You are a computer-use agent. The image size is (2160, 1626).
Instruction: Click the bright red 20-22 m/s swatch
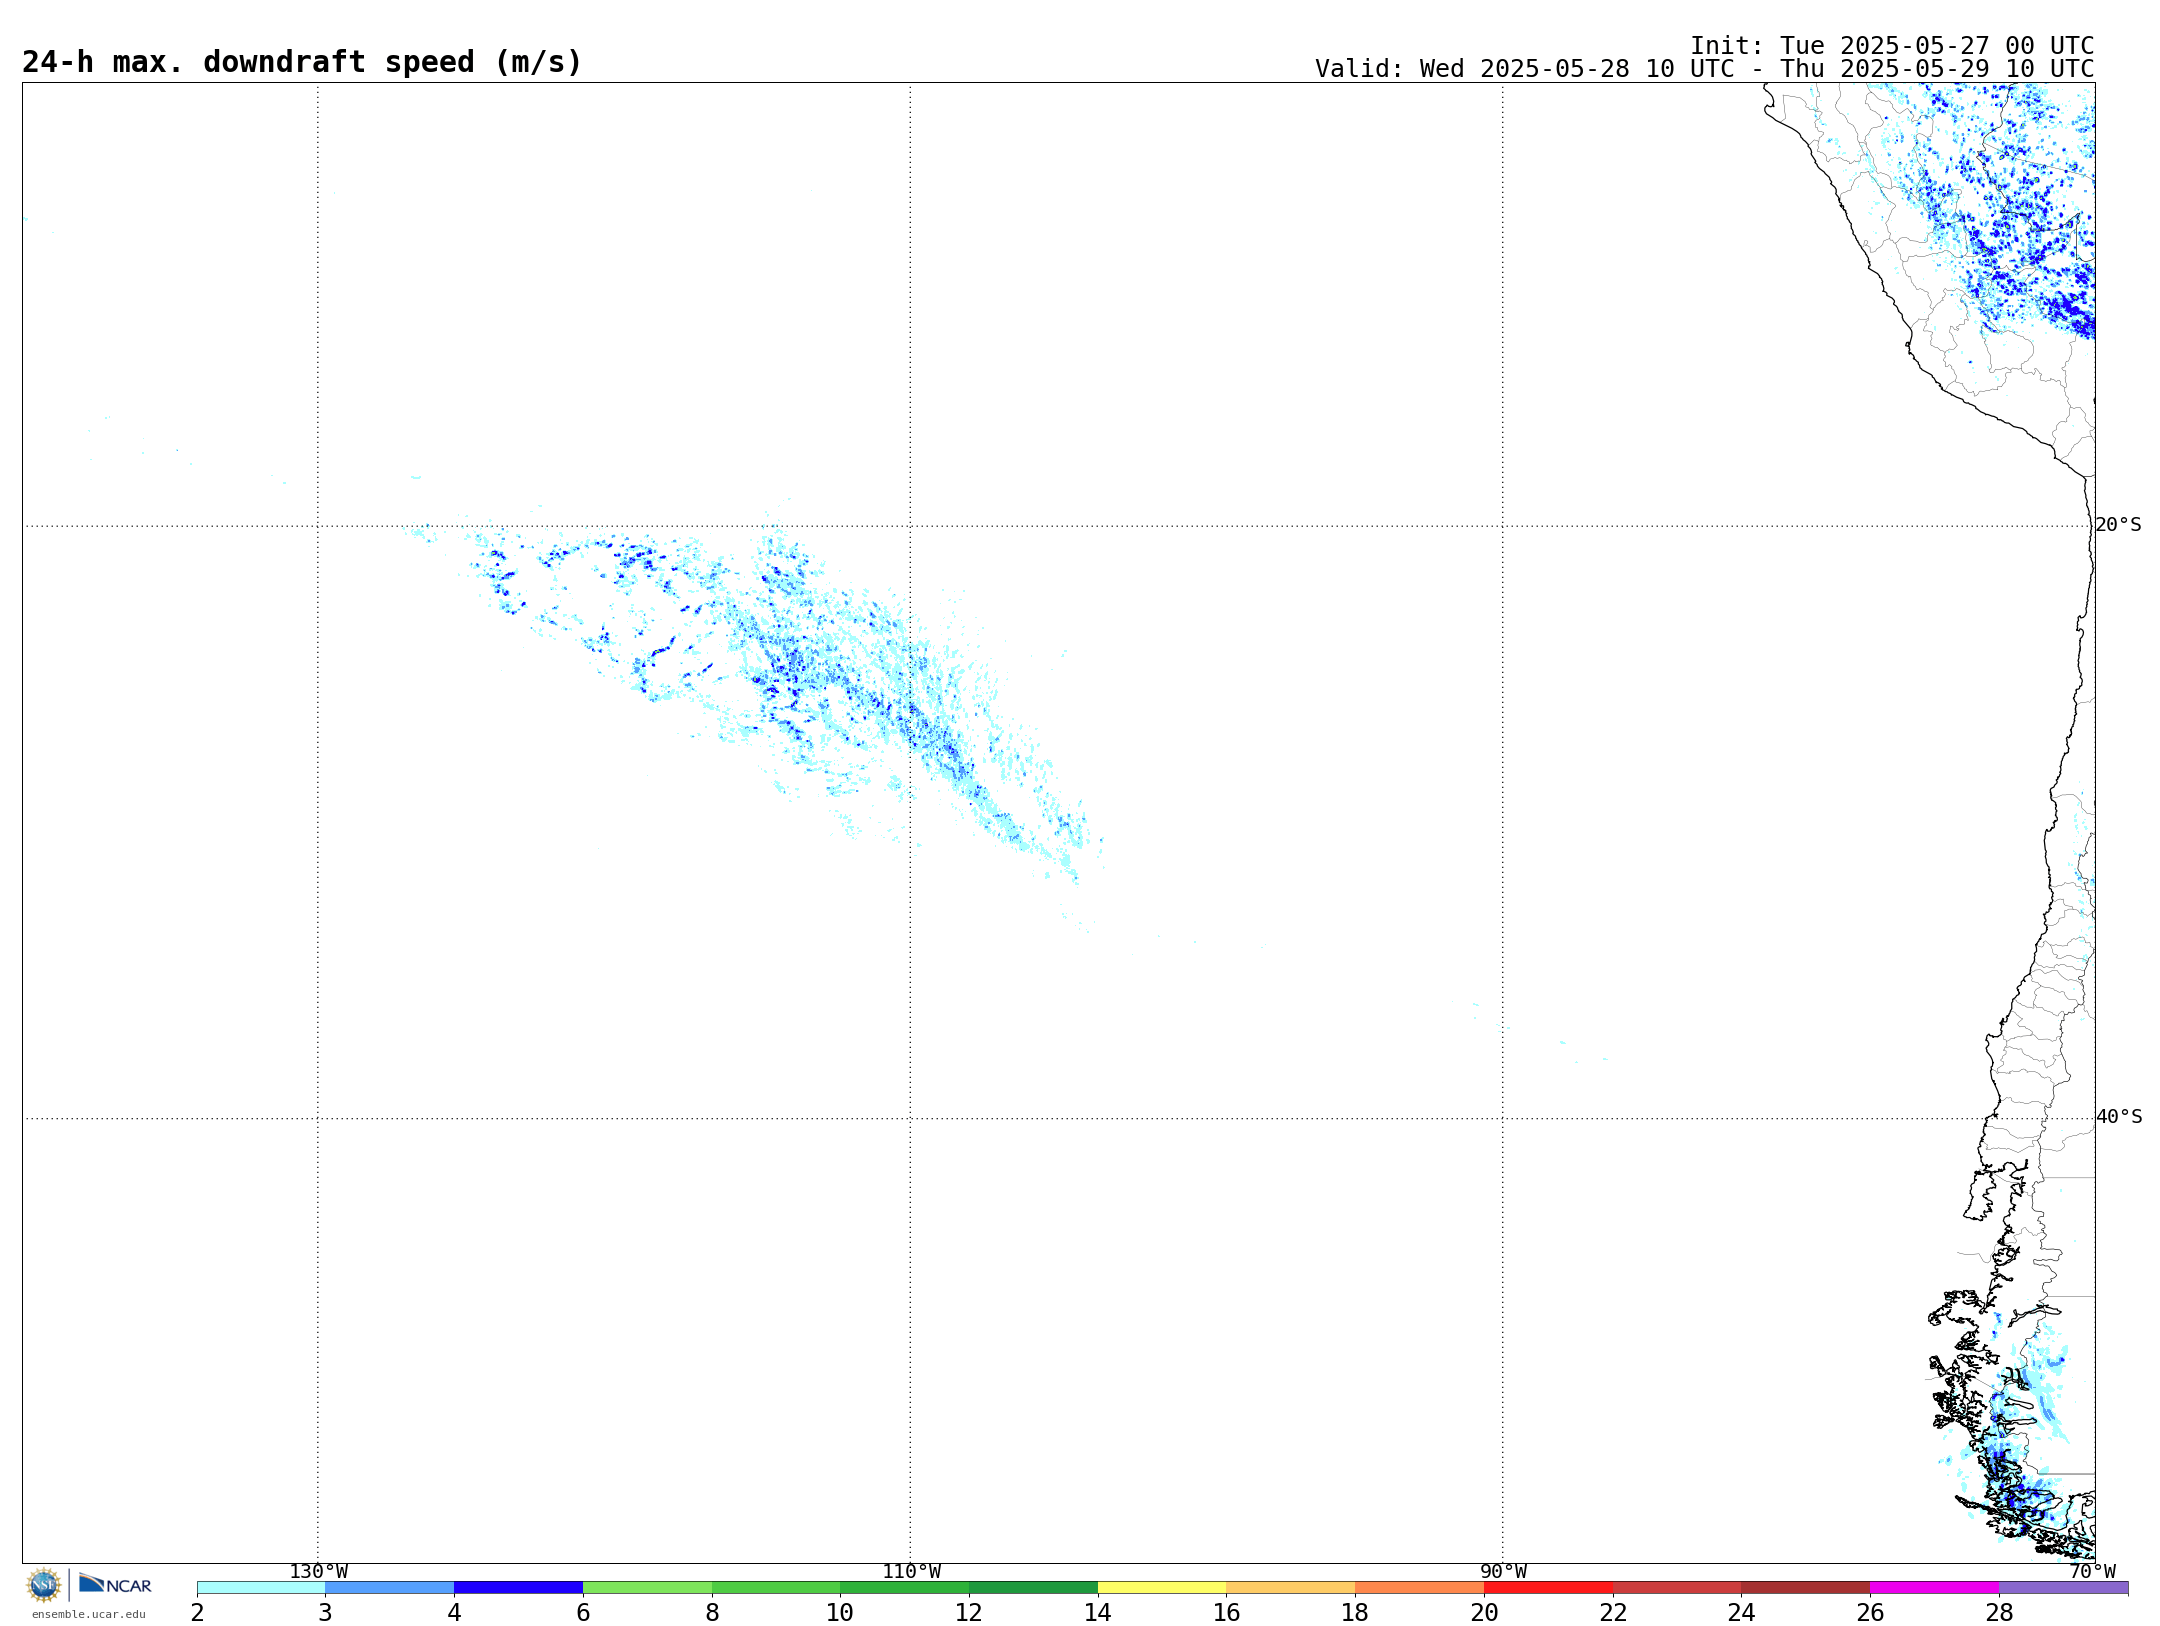[x=1548, y=1588]
